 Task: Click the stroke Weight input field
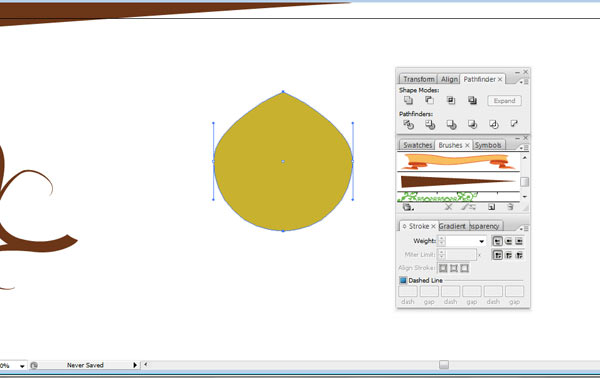click(x=461, y=241)
